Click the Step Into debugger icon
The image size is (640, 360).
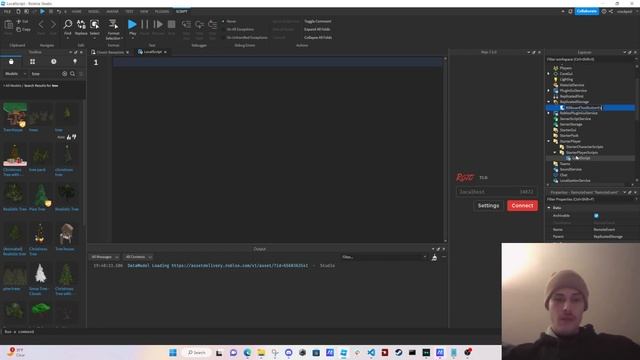[186, 24]
